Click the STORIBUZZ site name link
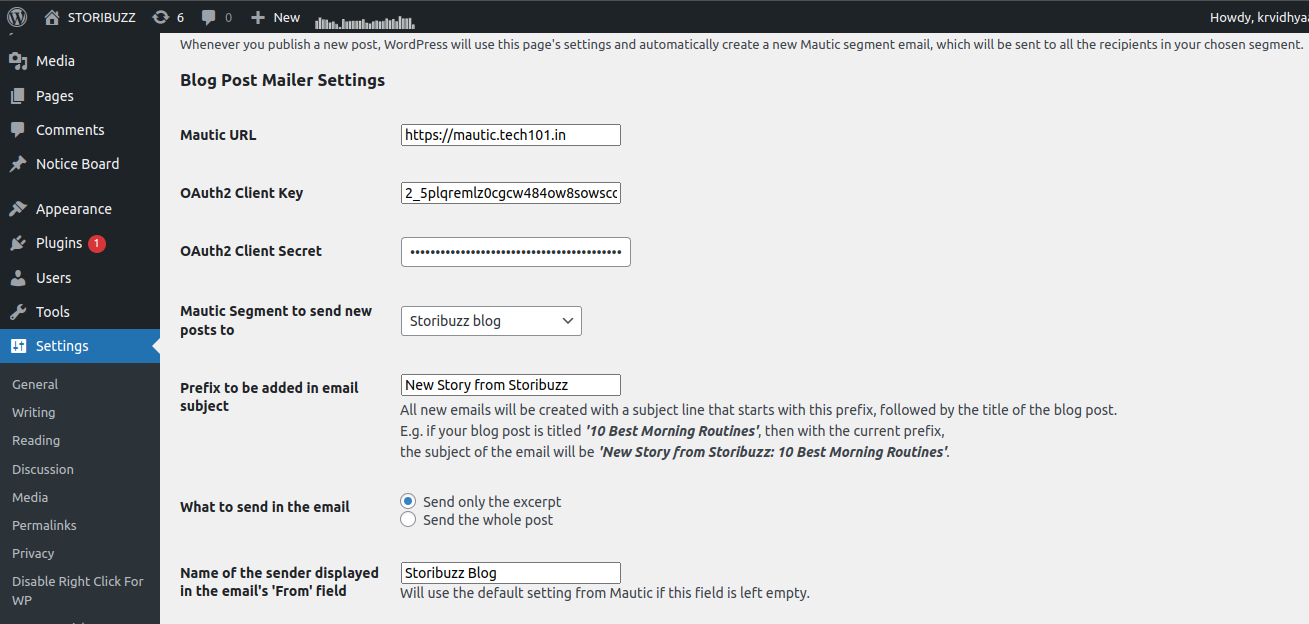Image resolution: width=1309 pixels, height=624 pixels. coord(101,17)
